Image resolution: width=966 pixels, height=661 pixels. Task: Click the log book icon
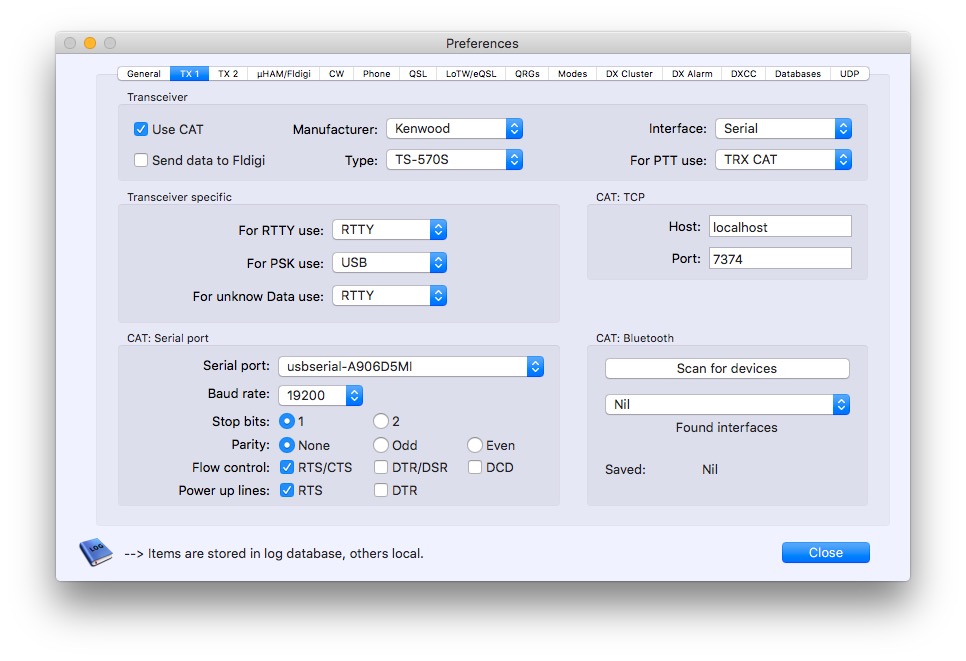[x=96, y=552]
